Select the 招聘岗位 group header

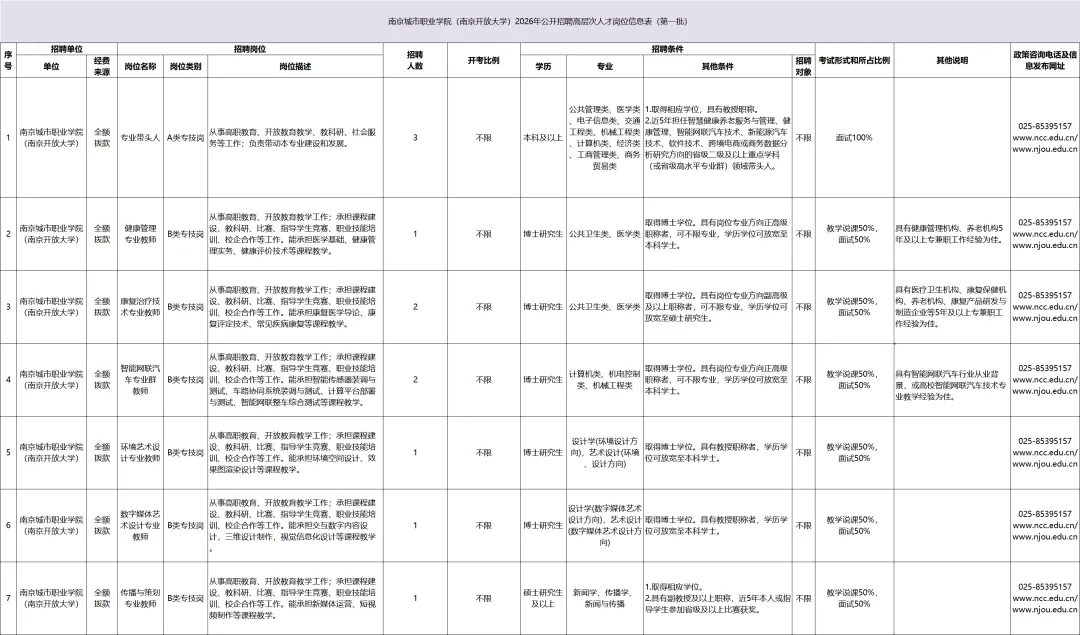(250, 49)
